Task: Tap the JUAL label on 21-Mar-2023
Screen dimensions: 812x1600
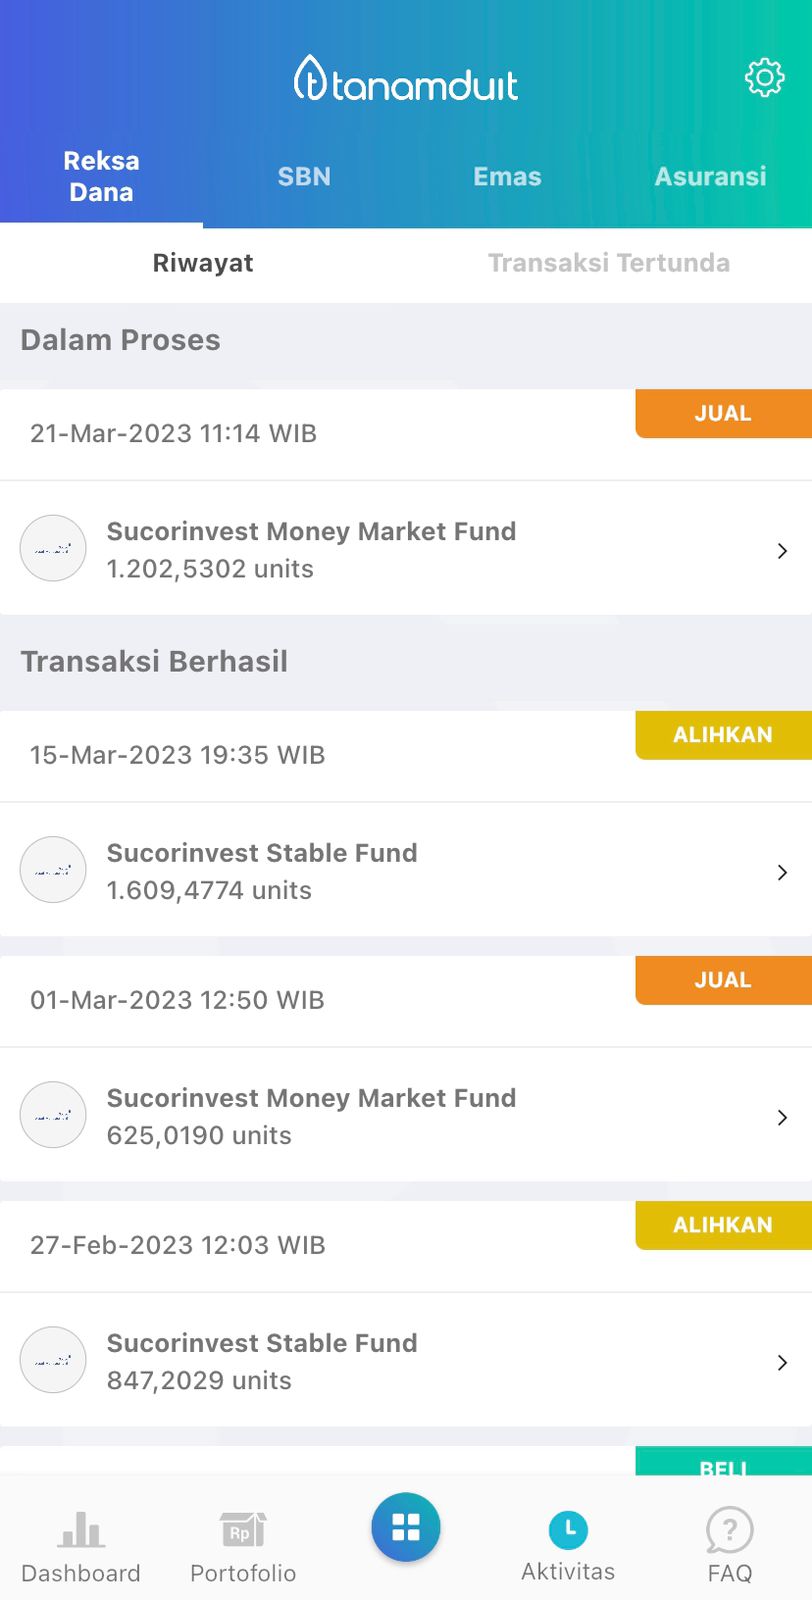Action: [723, 414]
